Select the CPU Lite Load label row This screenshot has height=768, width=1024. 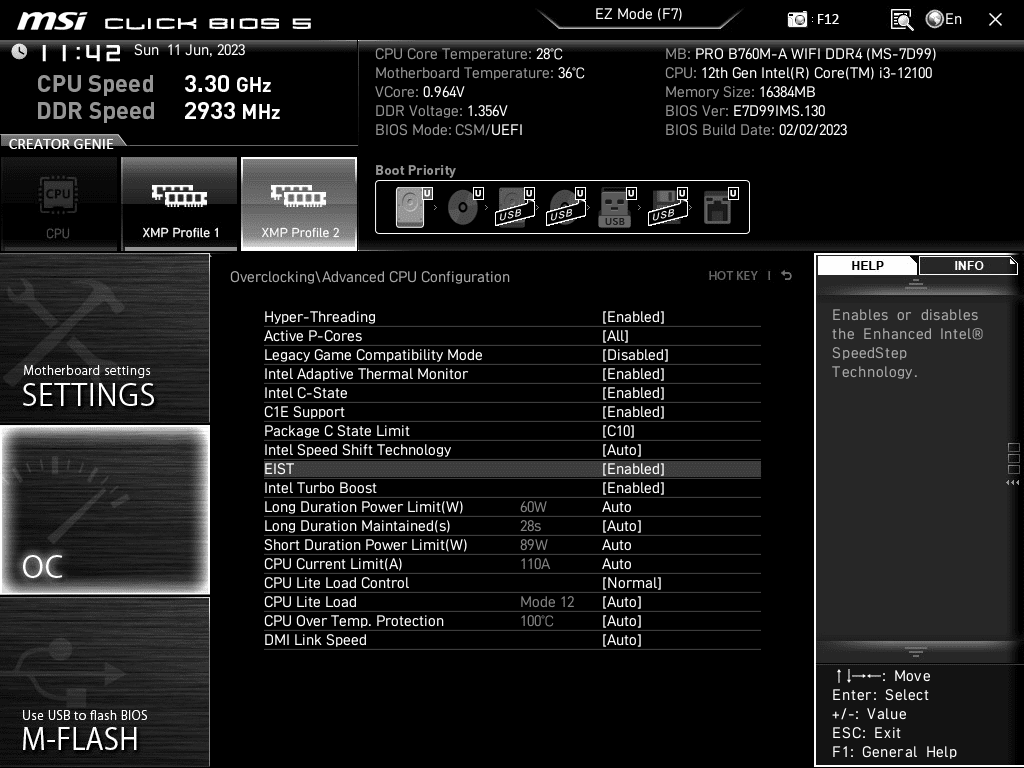(310, 601)
